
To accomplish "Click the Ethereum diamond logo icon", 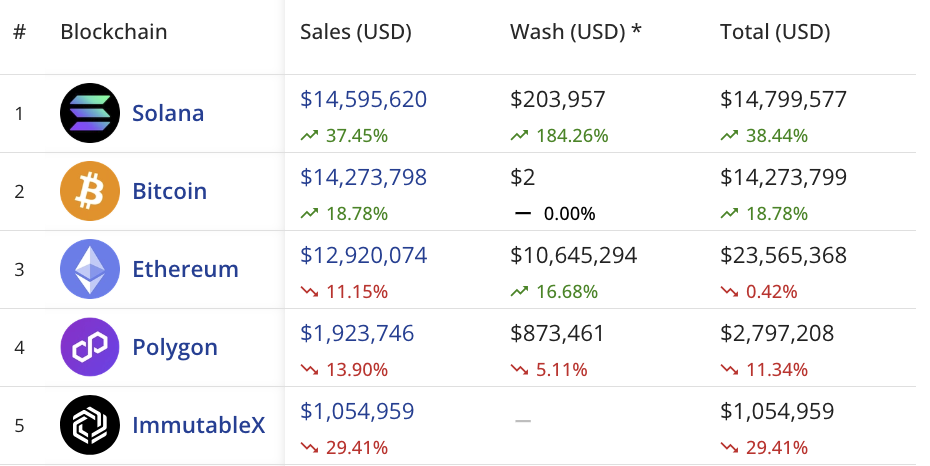I will coord(90,269).
